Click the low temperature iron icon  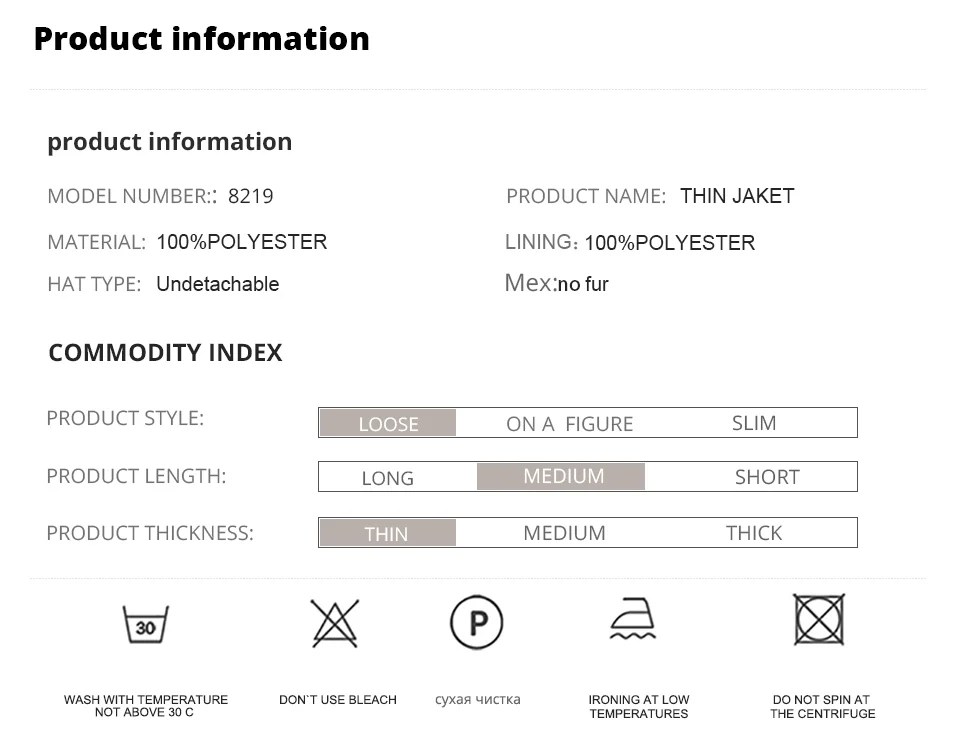coord(633,619)
